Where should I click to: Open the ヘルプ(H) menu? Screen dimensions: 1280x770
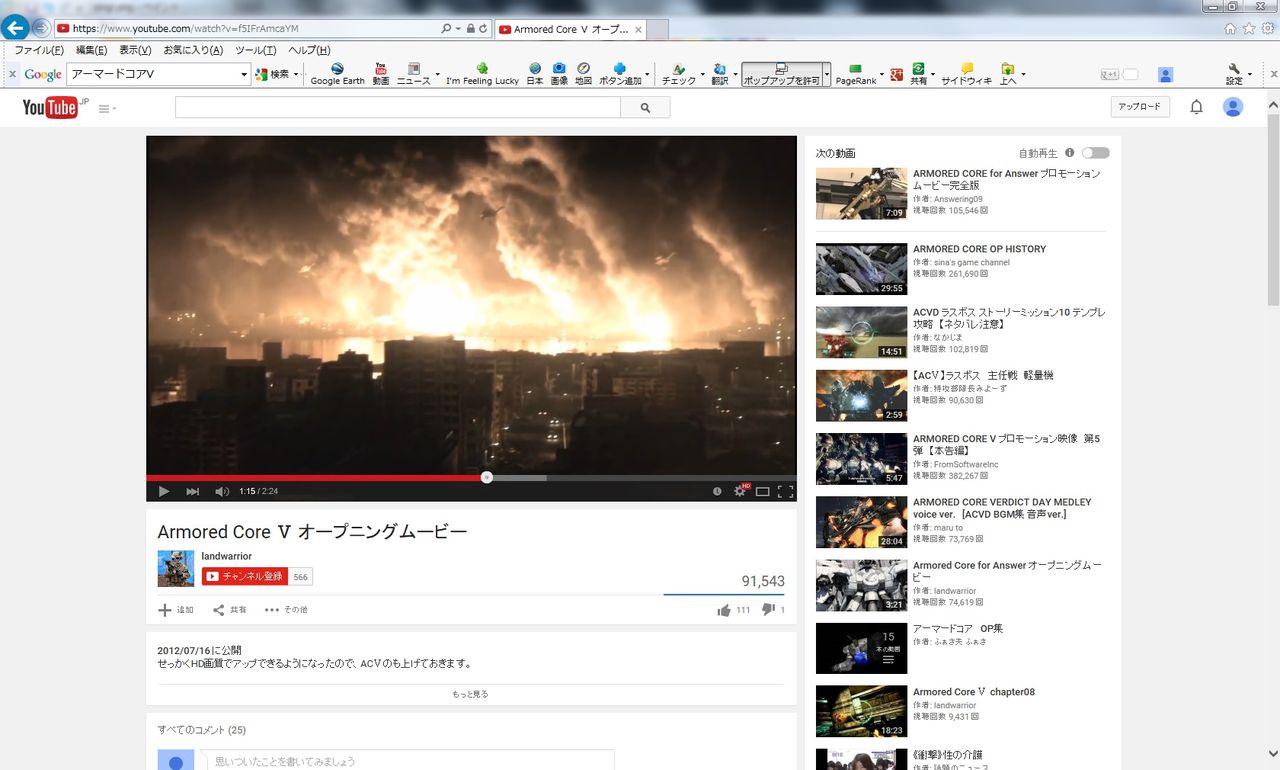click(309, 50)
